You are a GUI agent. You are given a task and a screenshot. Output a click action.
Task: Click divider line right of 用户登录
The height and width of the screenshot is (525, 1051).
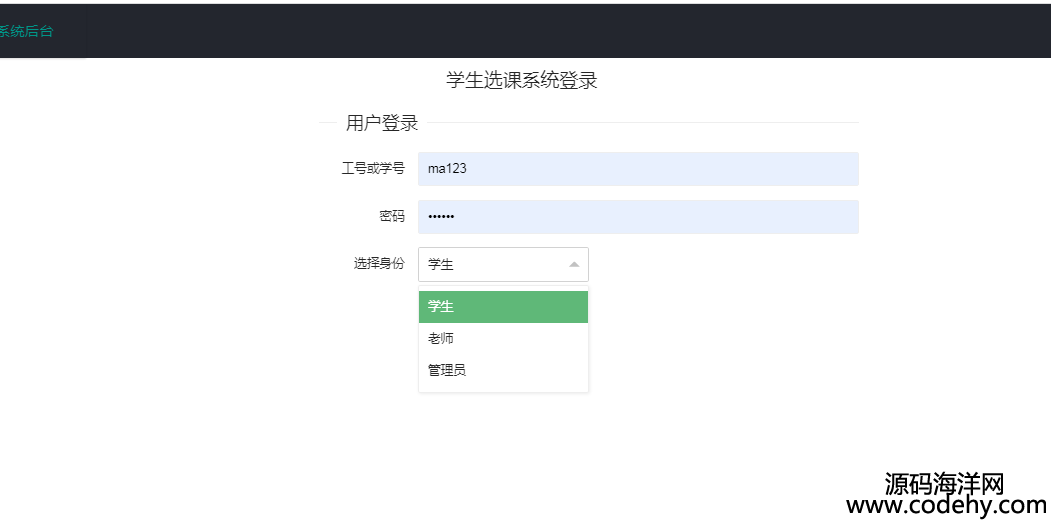pyautogui.click(x=643, y=123)
